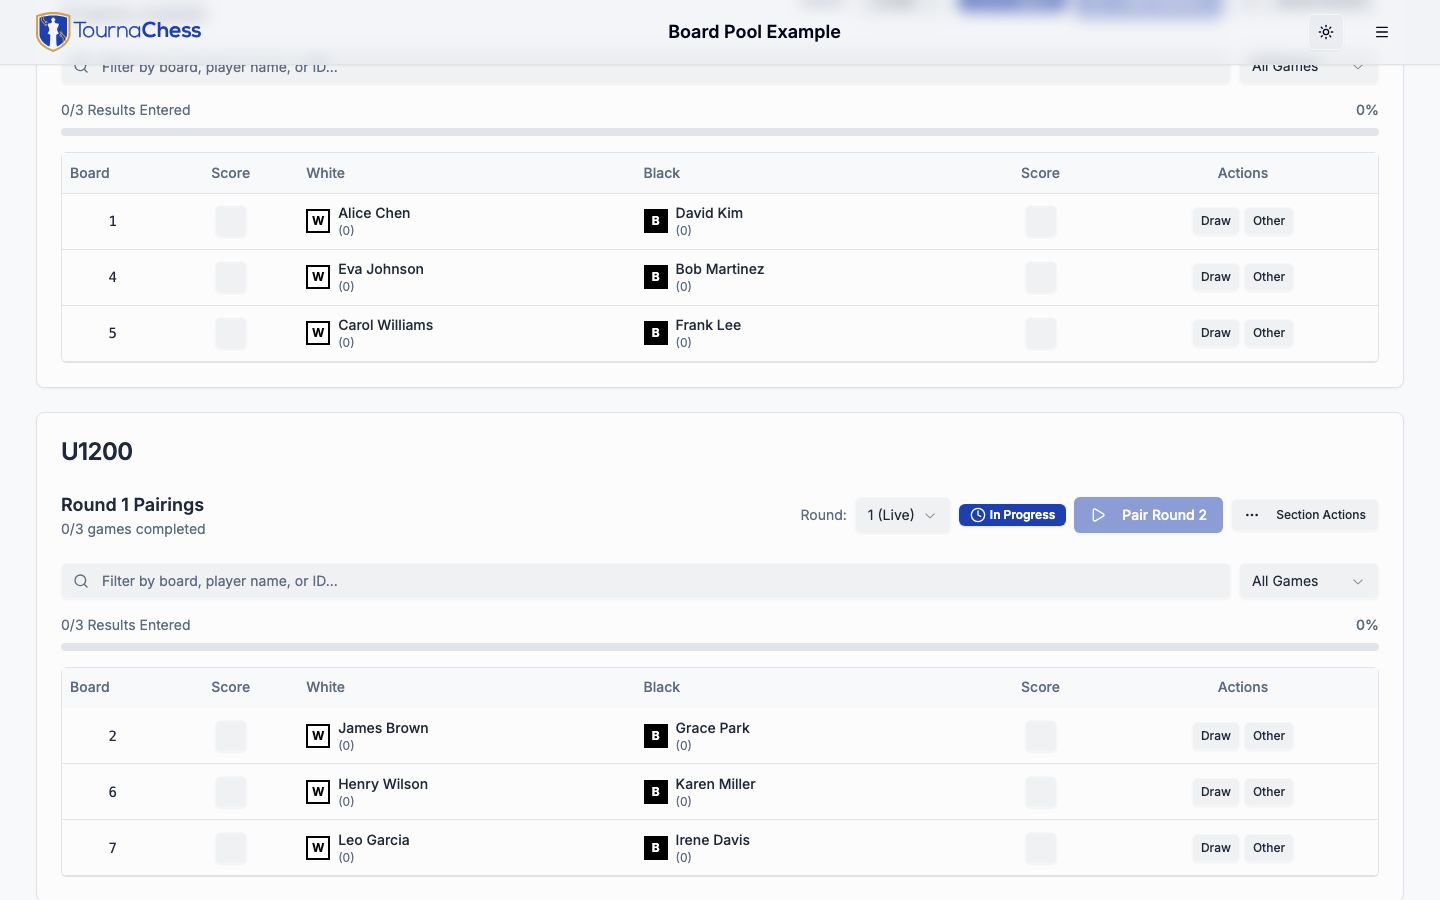Image resolution: width=1440 pixels, height=900 pixels.
Task: Click Irene Davis's black score box
Action: coord(1041,848)
